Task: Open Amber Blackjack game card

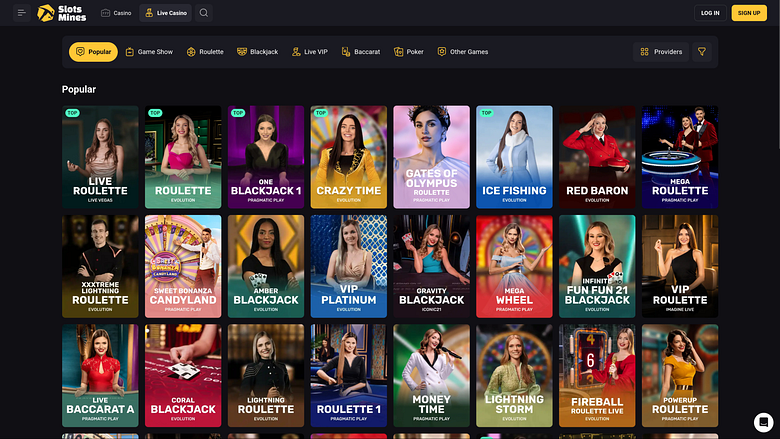Action: coord(266,266)
